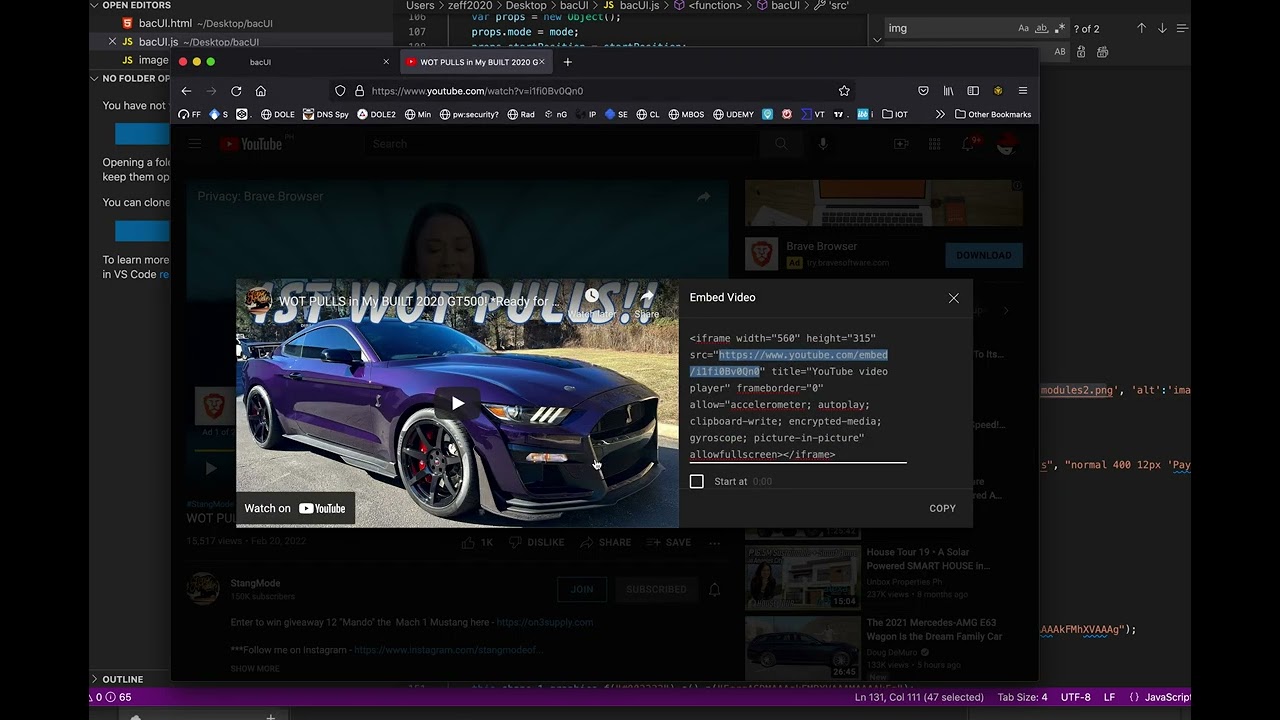Screen dimensions: 1280x720
Task: Click the Start at 0:00 time field
Action: coord(762,482)
